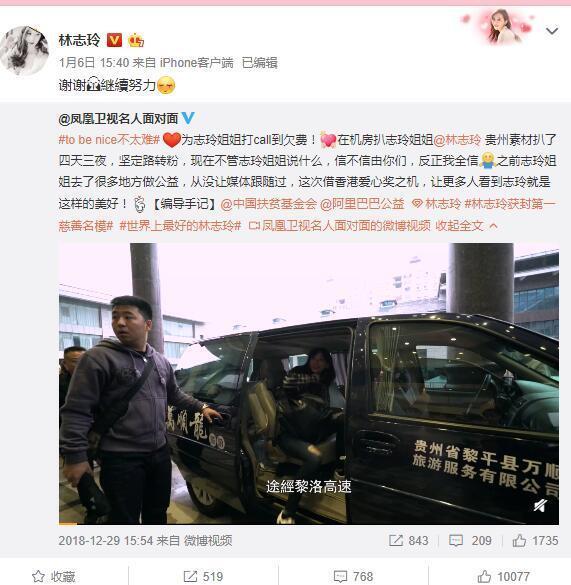
Task: Expand the post options chevron menu
Action: click(552, 31)
